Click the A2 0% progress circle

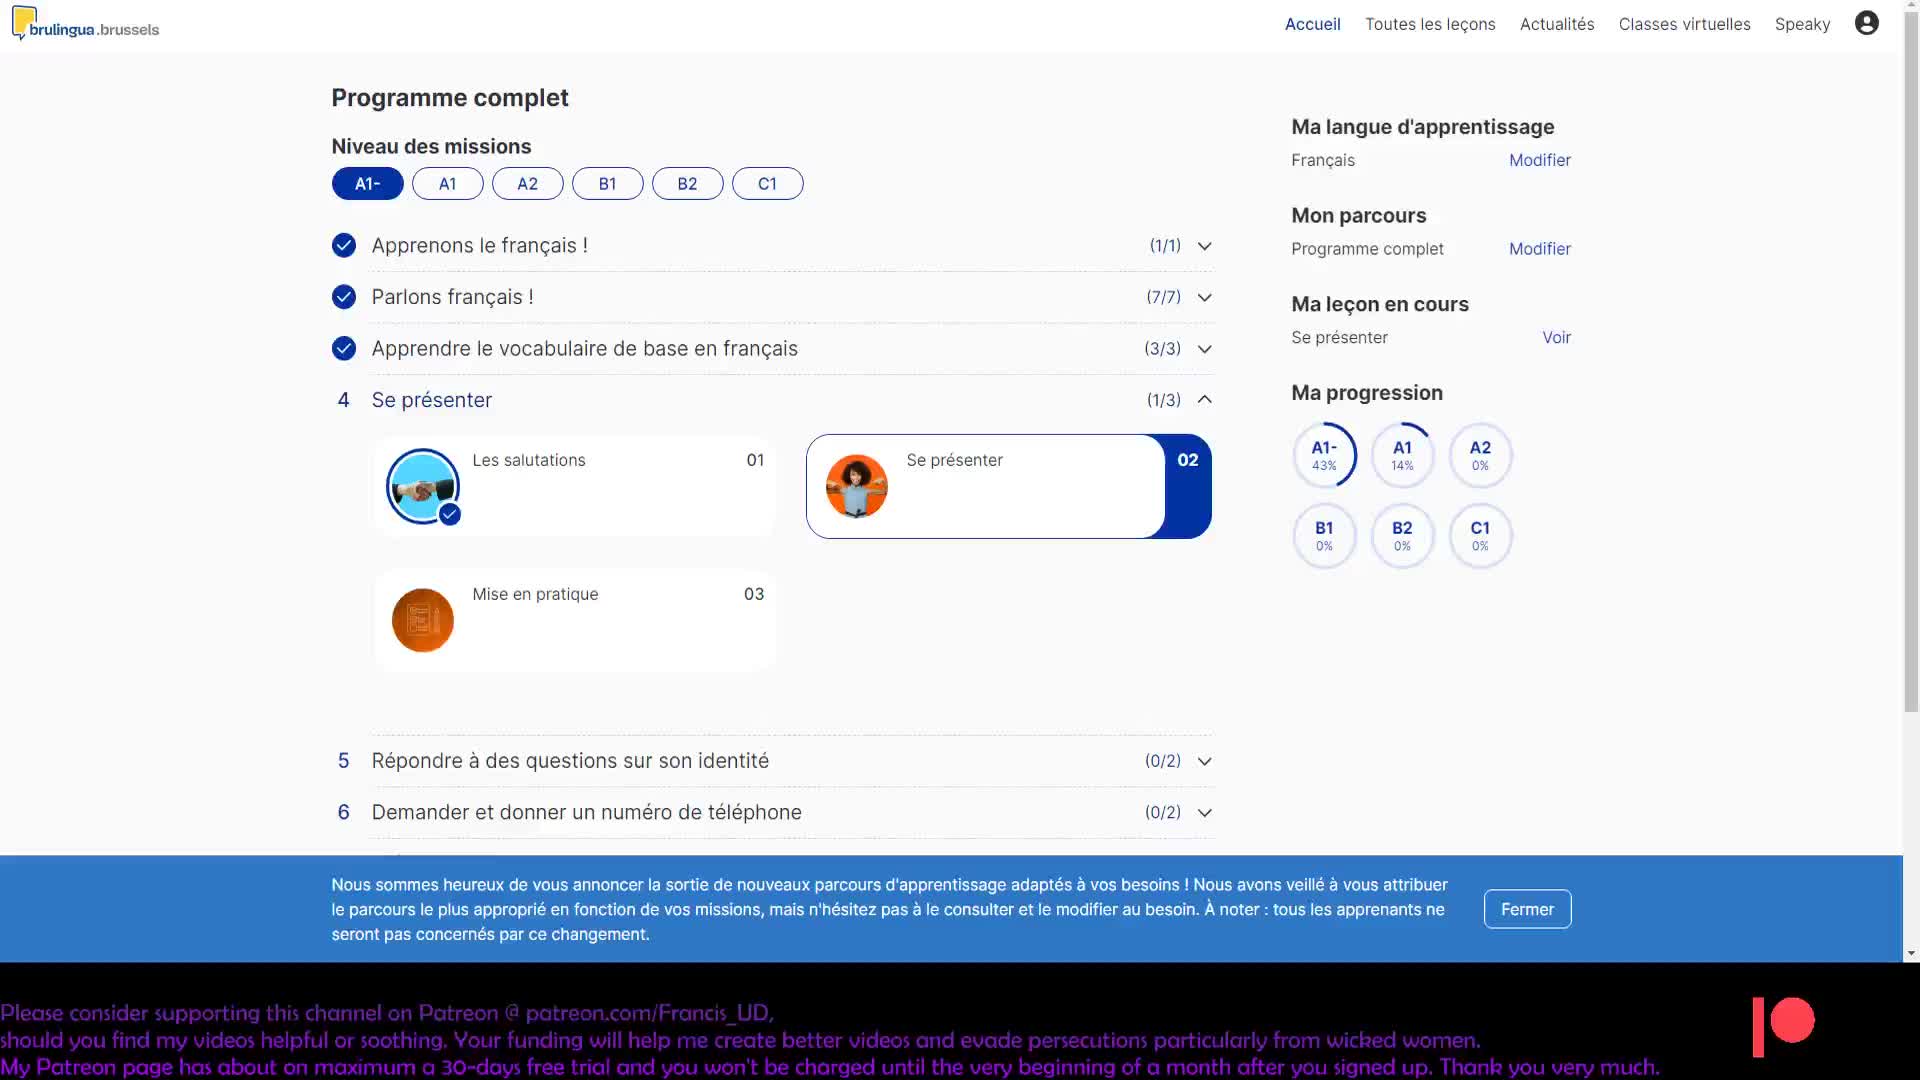(x=1480, y=455)
